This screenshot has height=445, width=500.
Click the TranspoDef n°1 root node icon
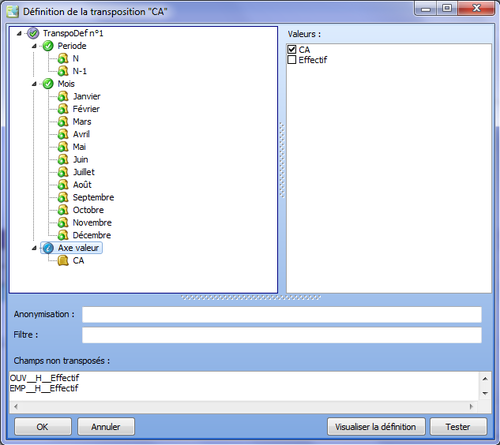click(33, 33)
